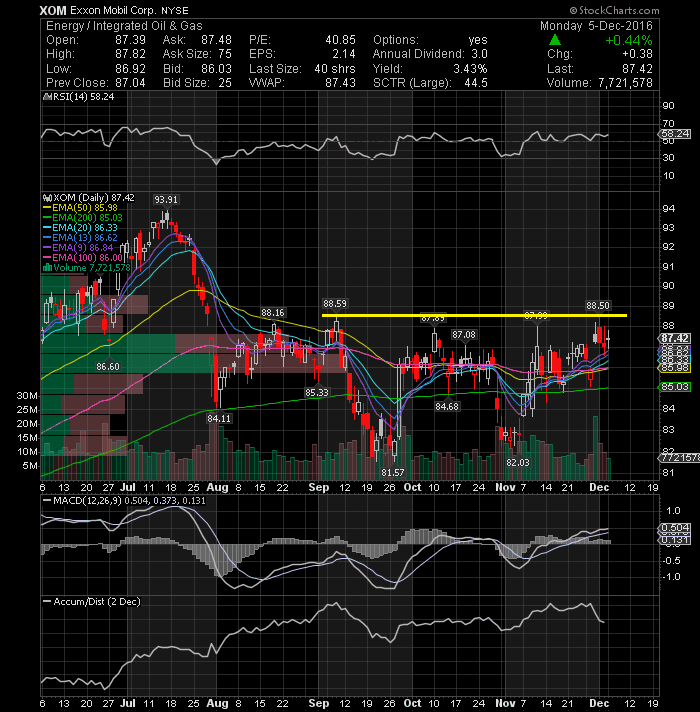Viewport: 700px width, 712px height.
Task: Click the blue EMA(13) legend entry
Action: coord(80,237)
